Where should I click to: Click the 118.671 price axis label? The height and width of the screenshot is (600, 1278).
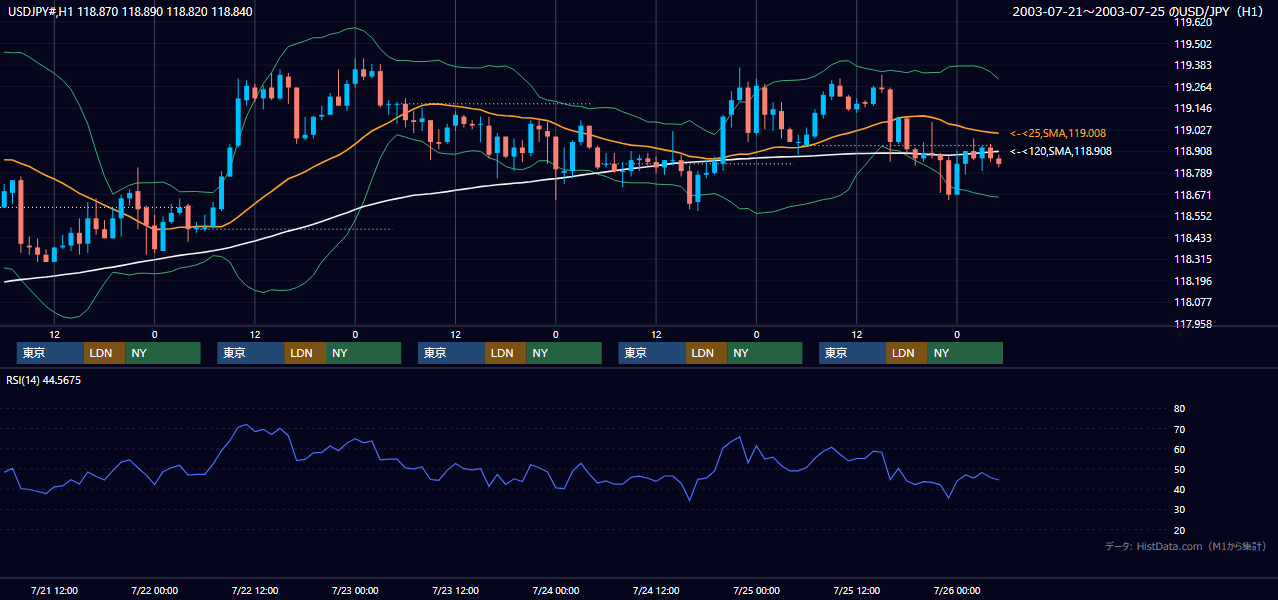(1193, 195)
